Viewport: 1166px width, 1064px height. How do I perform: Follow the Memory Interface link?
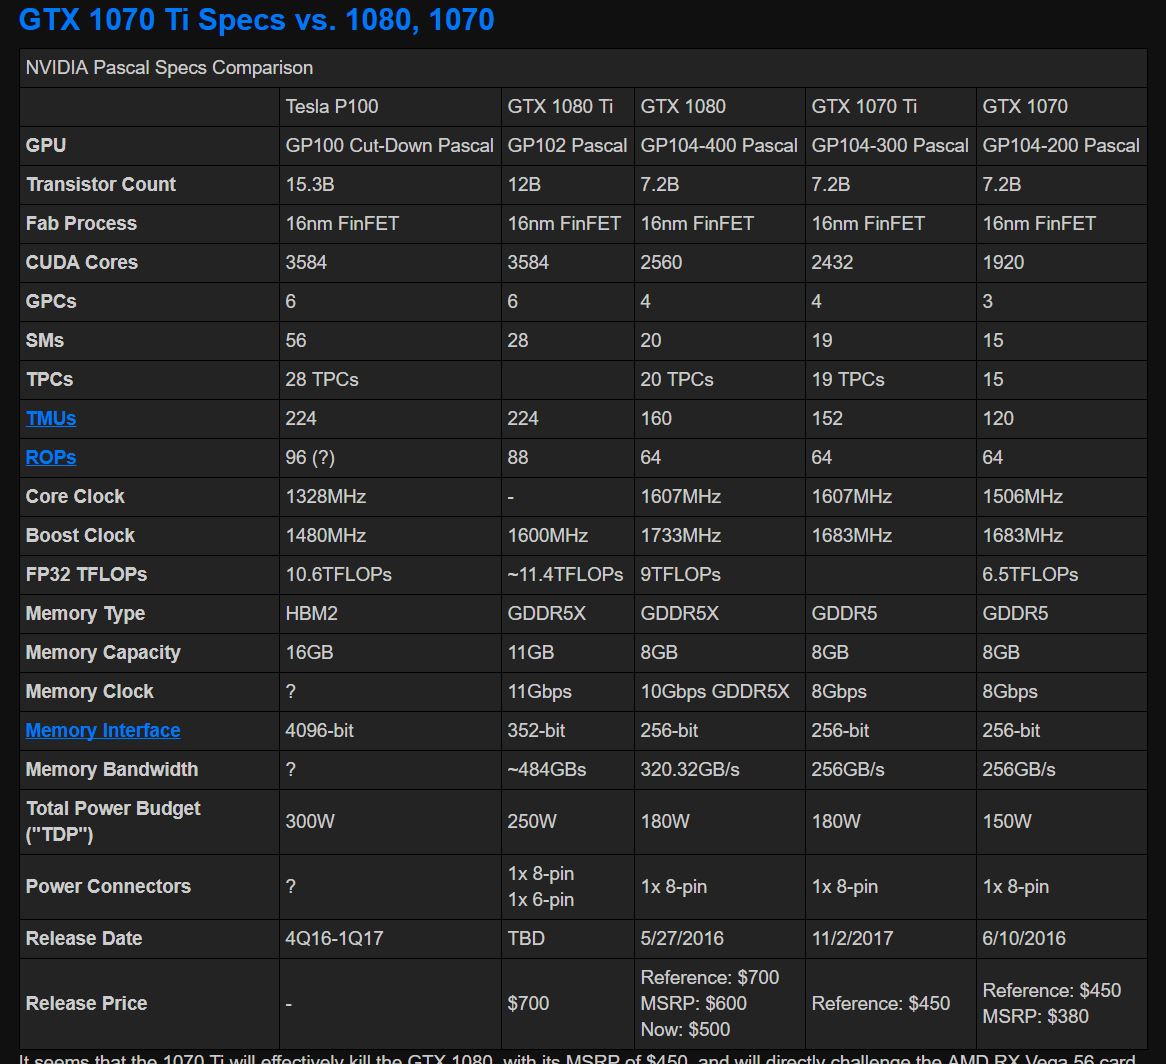[x=103, y=730]
